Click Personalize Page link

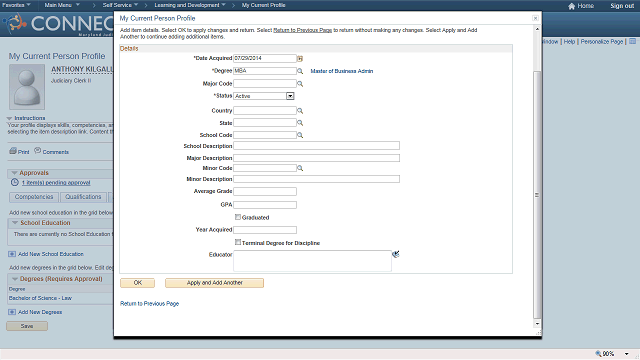coord(602,42)
